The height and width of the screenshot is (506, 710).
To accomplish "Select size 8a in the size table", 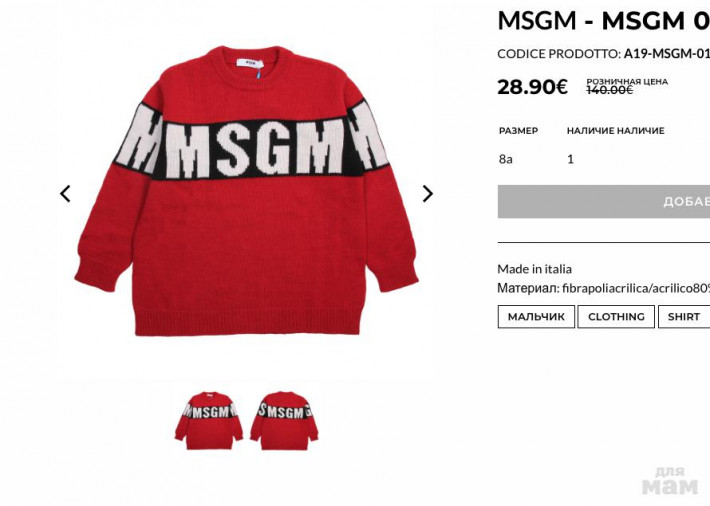I will pos(505,159).
